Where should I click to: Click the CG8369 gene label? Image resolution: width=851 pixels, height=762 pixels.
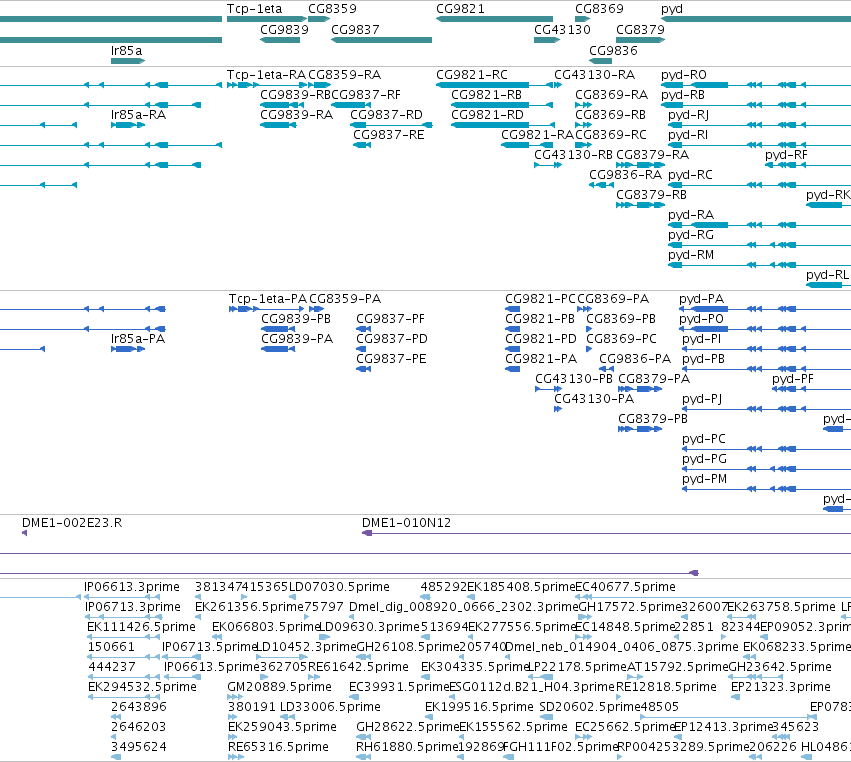tap(599, 9)
